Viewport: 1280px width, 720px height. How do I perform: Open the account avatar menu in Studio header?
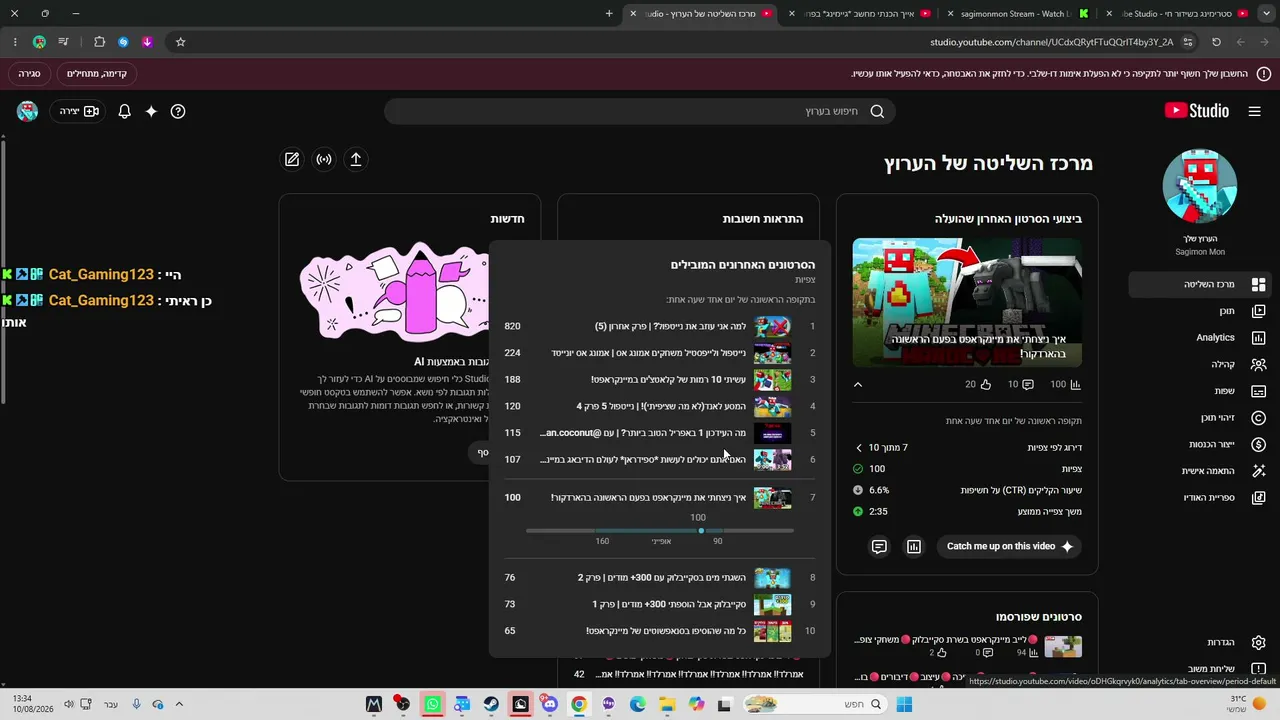[27, 111]
